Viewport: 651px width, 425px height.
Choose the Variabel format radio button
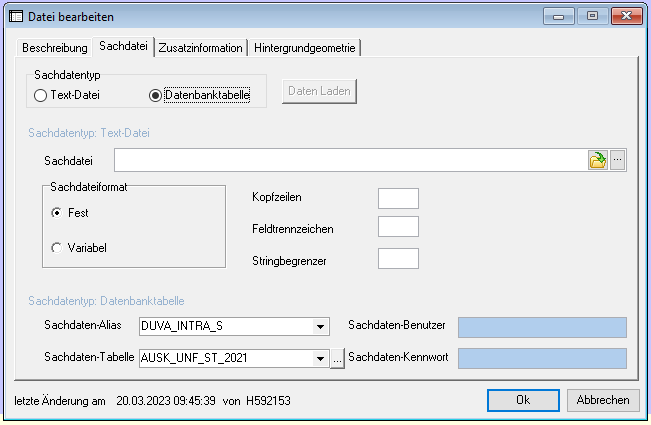pyautogui.click(x=55, y=247)
